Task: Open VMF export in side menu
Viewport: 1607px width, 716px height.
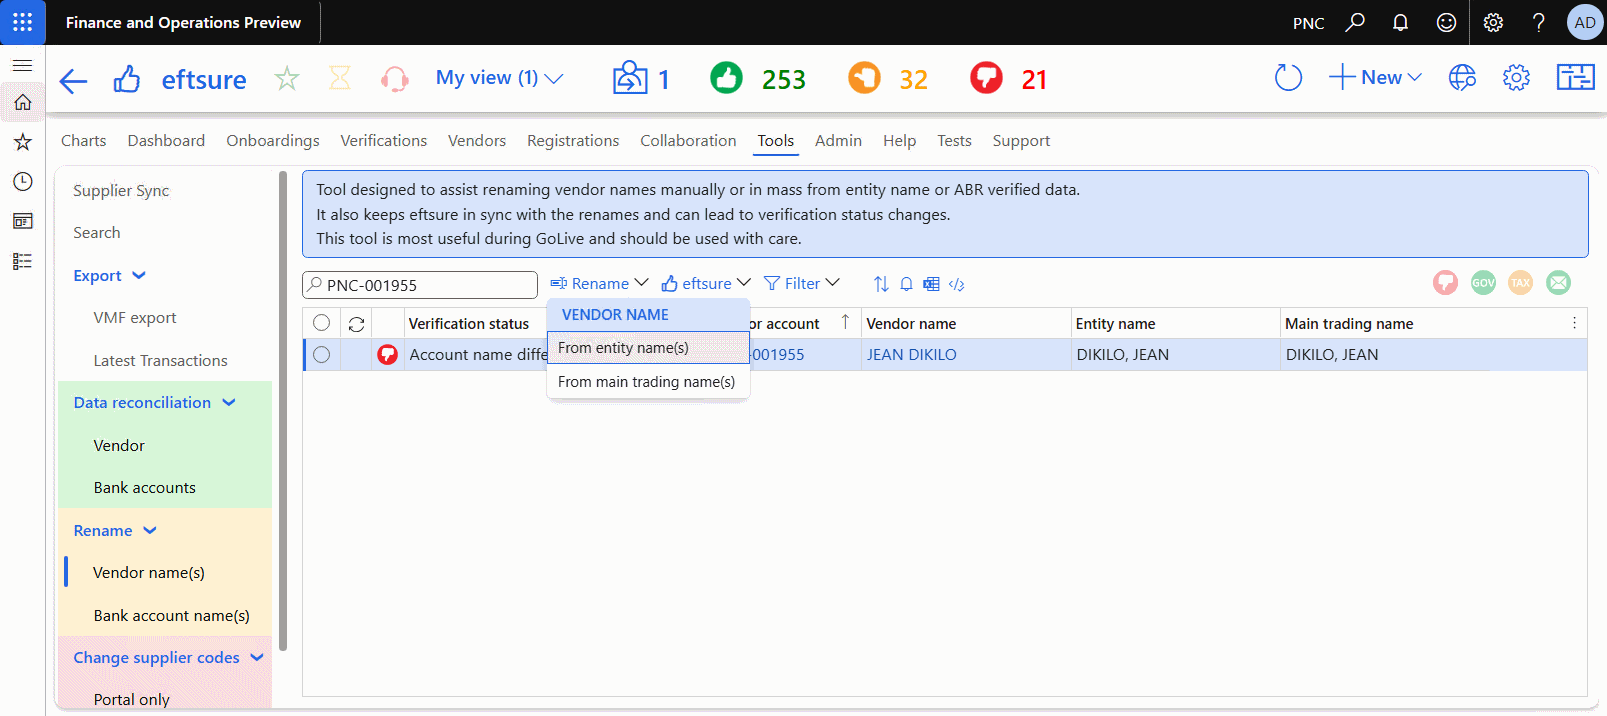Action: click(x=135, y=318)
